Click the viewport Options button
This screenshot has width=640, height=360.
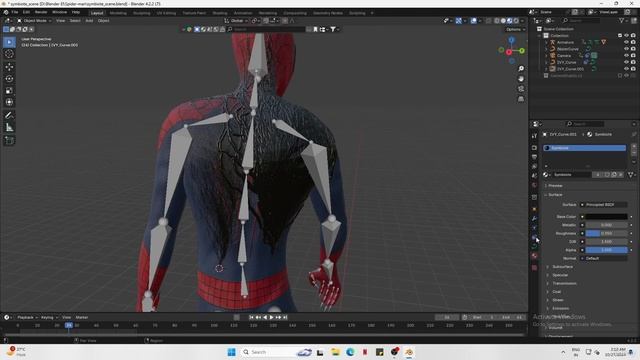click(x=515, y=29)
